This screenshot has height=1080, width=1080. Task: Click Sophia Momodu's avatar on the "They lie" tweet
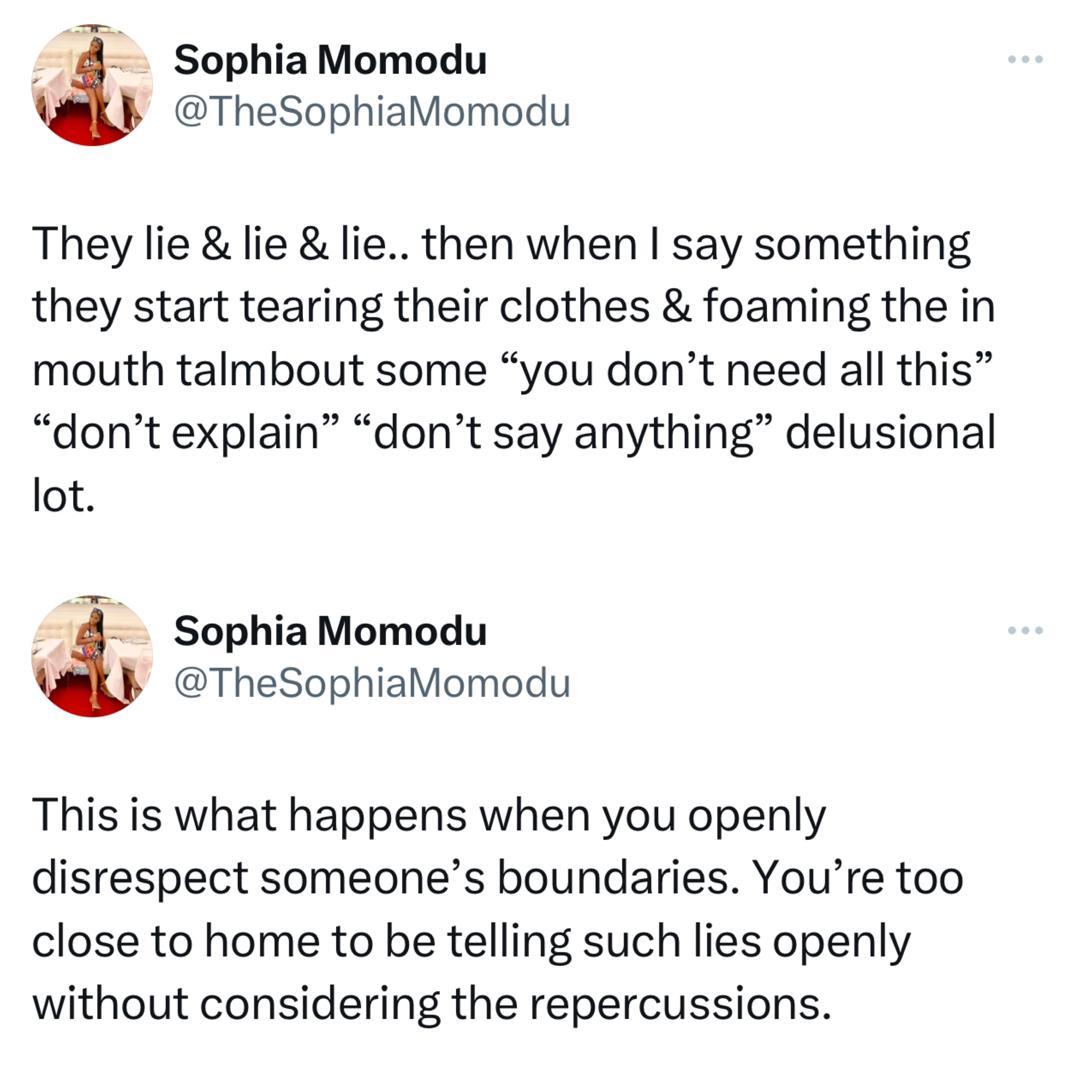coord(92,86)
